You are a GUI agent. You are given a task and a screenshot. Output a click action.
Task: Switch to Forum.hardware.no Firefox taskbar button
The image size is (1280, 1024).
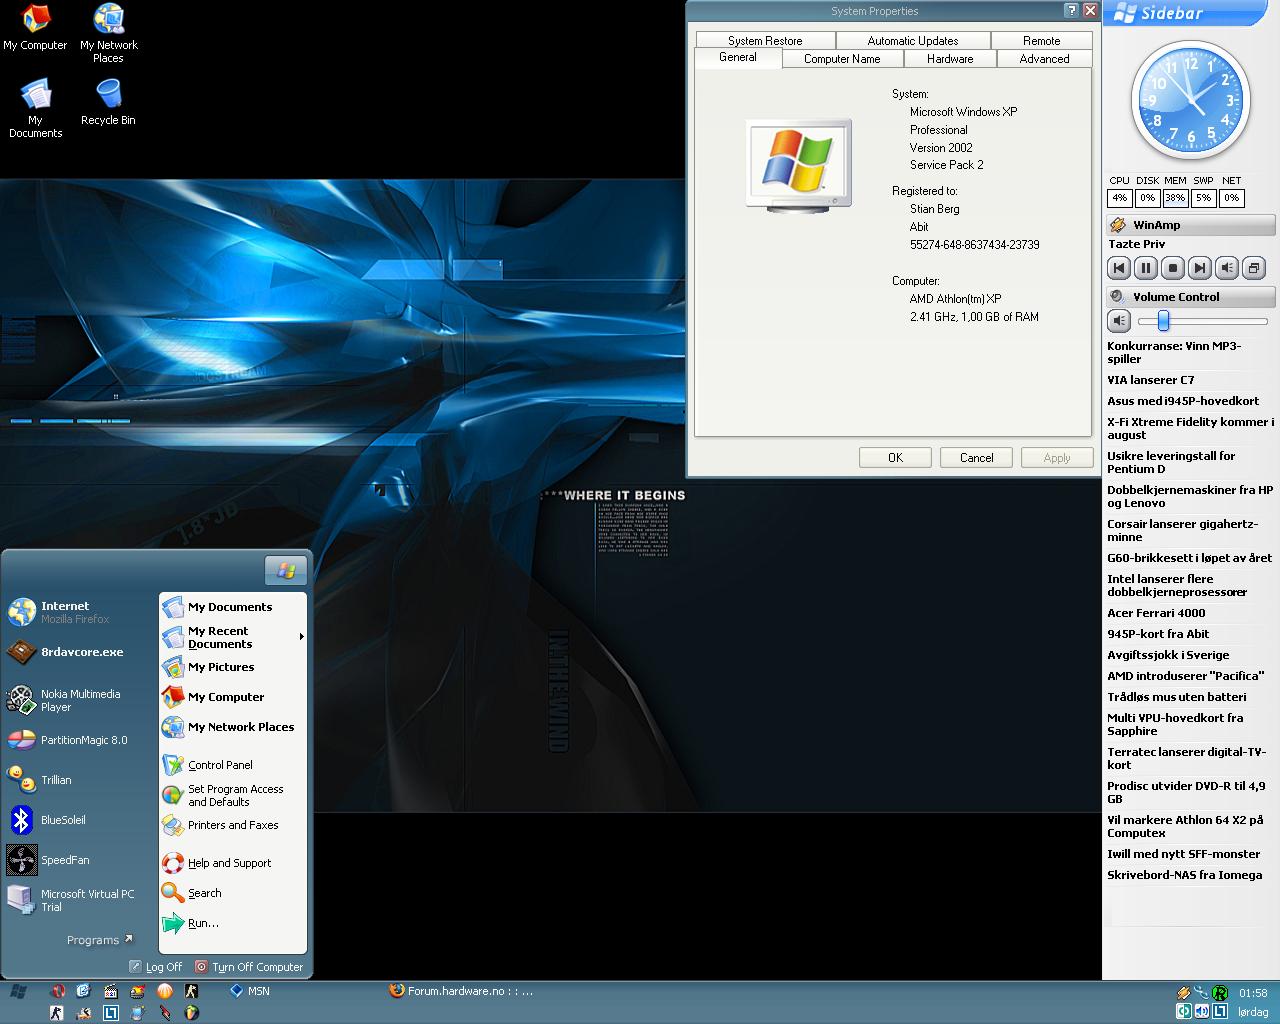click(460, 991)
